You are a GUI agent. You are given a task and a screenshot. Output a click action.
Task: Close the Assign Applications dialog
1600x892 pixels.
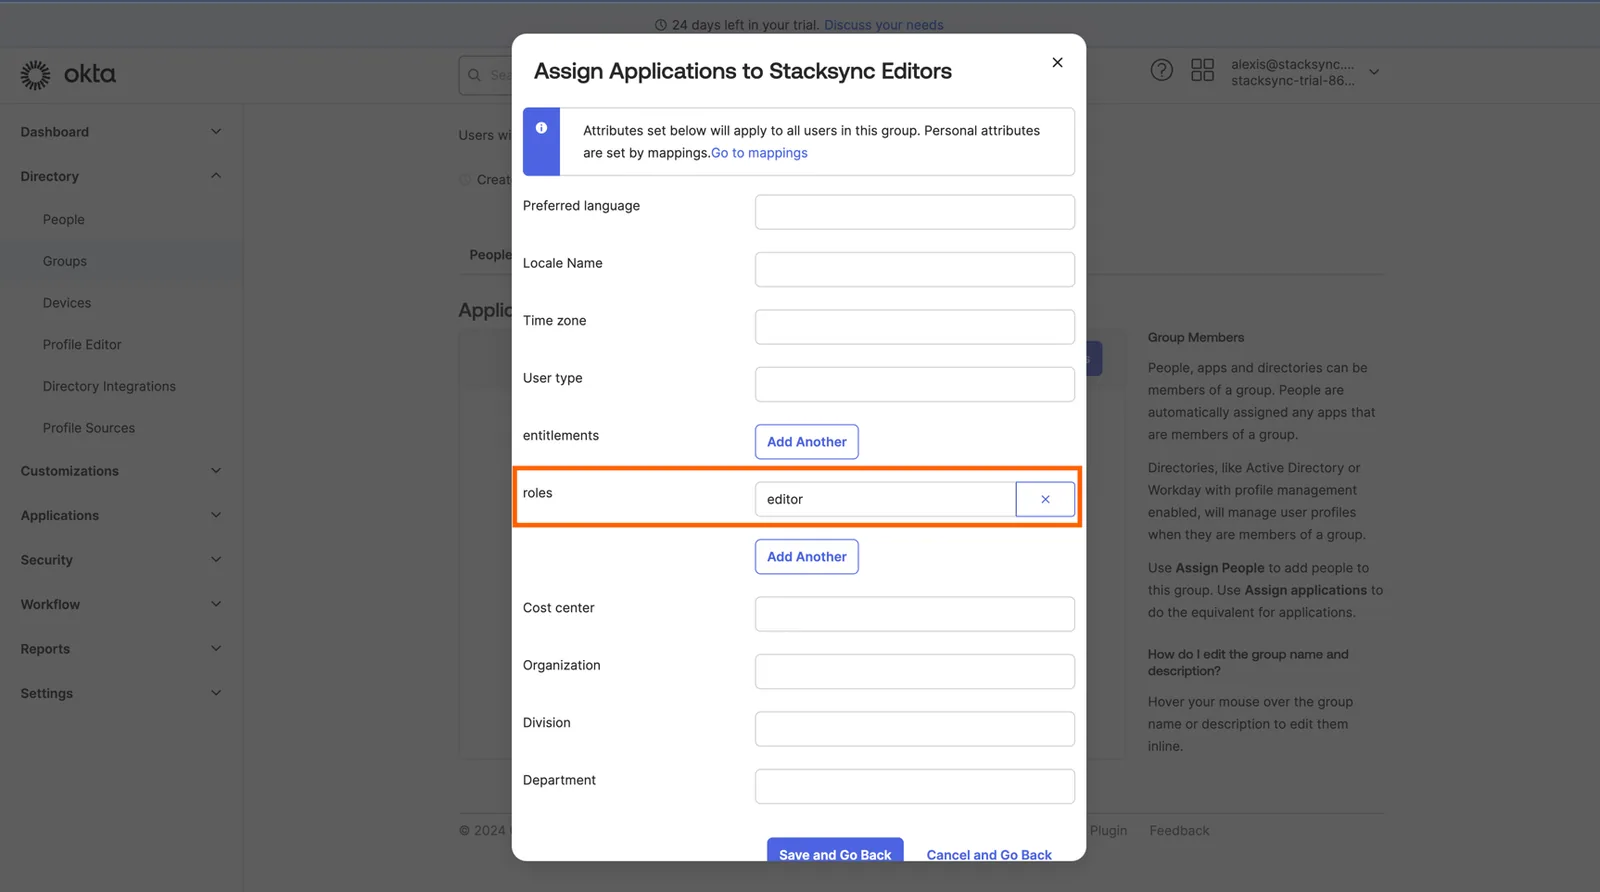pos(1057,63)
